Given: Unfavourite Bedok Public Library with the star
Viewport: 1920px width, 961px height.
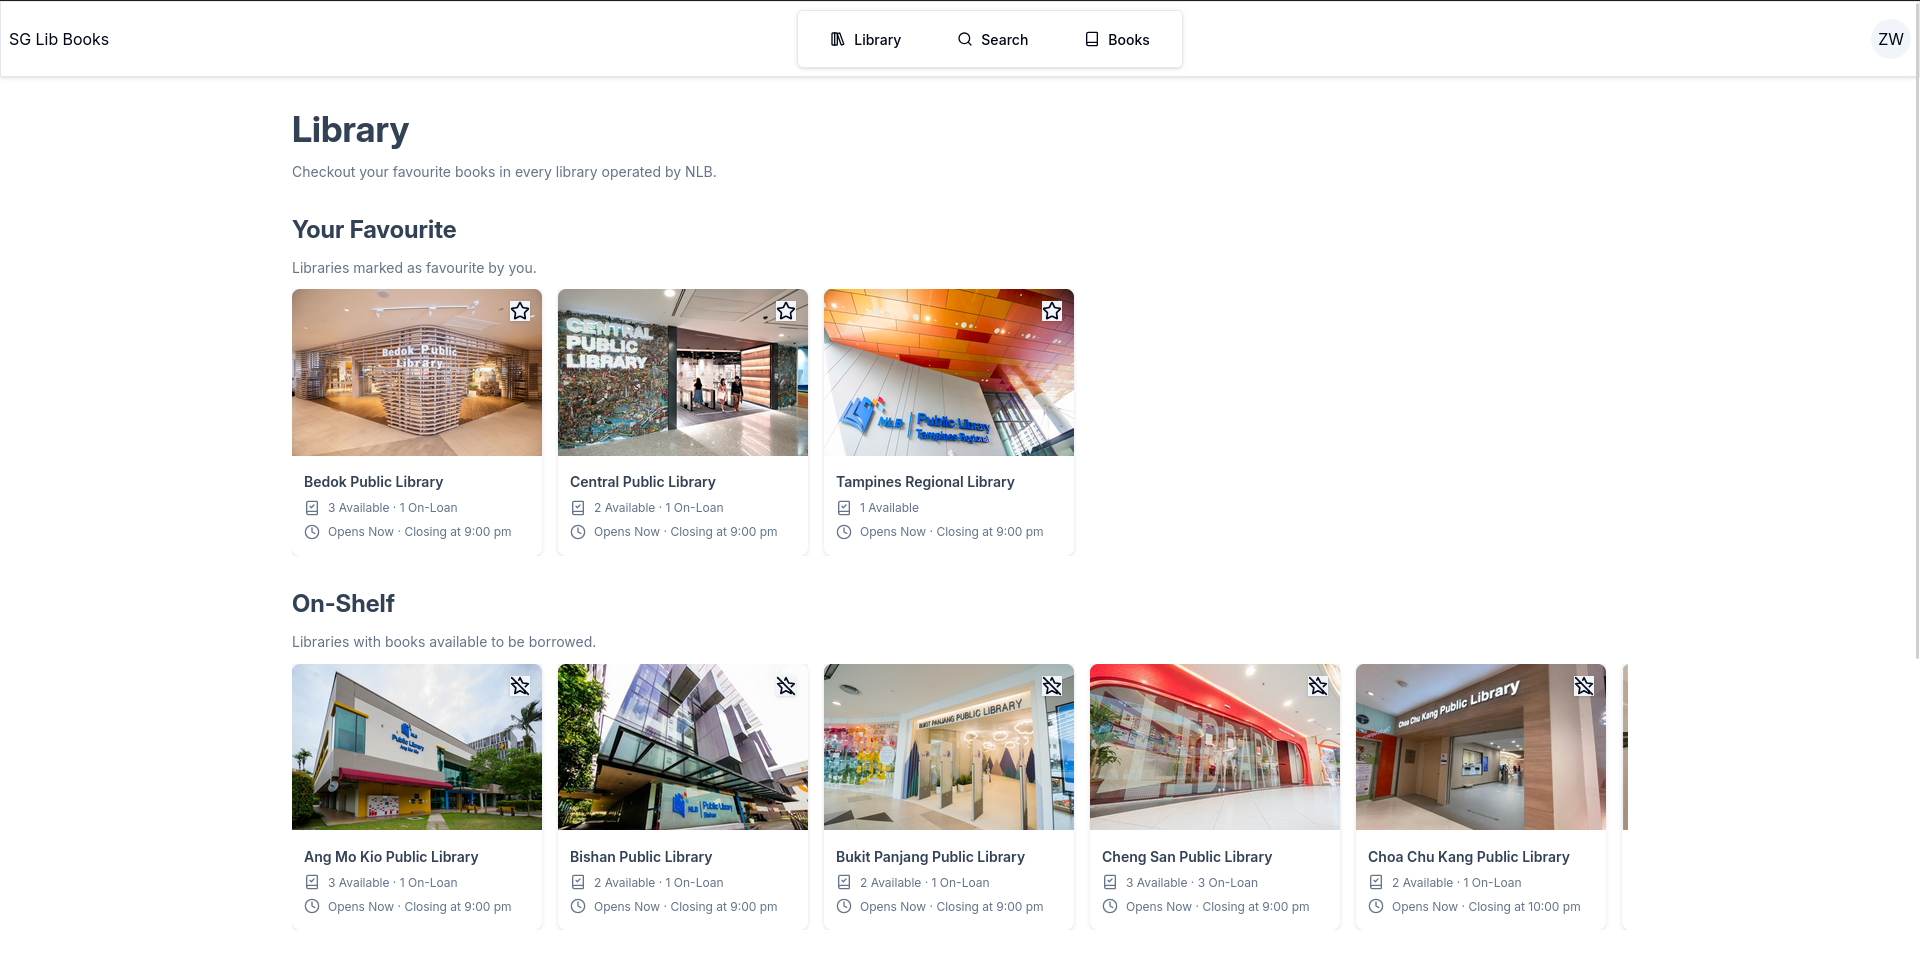Looking at the screenshot, I should pos(520,311).
